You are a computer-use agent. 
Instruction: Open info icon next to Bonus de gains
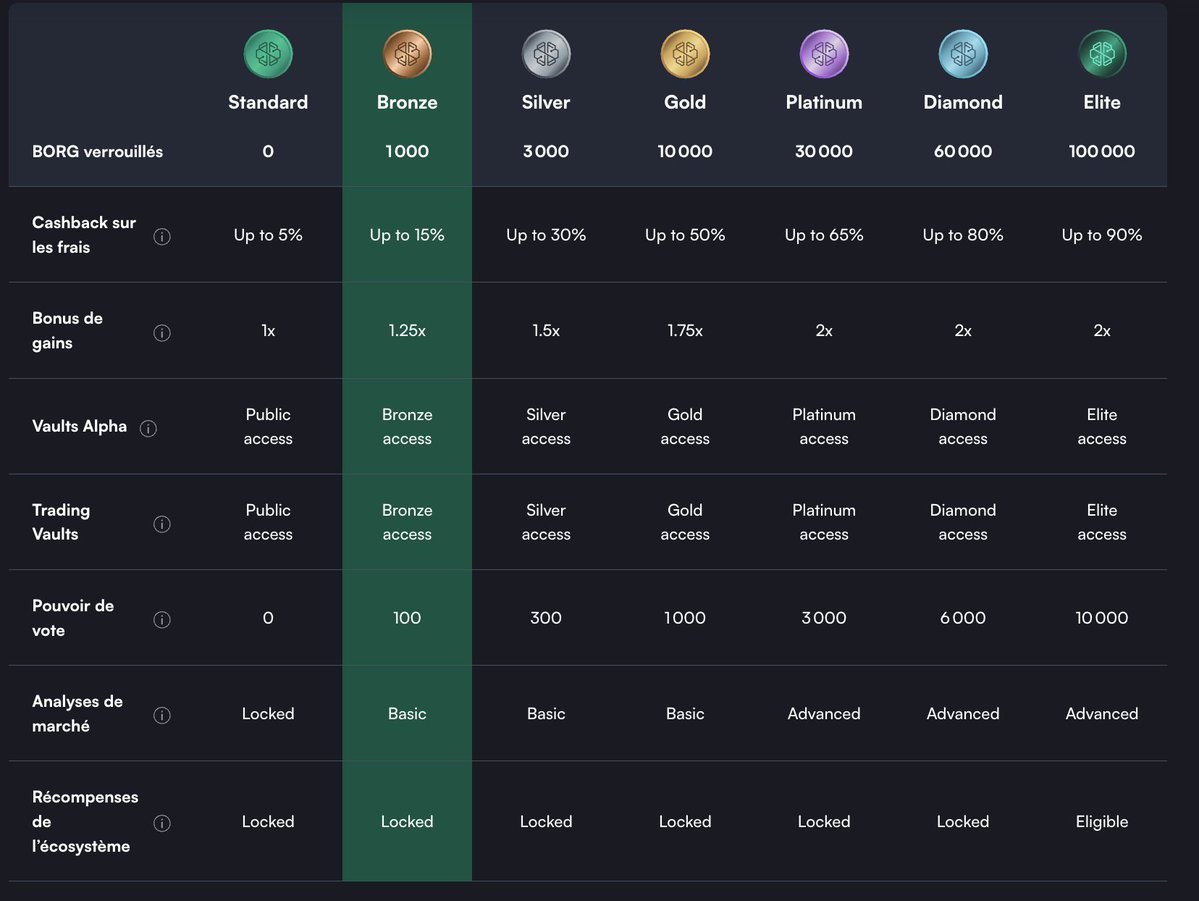162,333
